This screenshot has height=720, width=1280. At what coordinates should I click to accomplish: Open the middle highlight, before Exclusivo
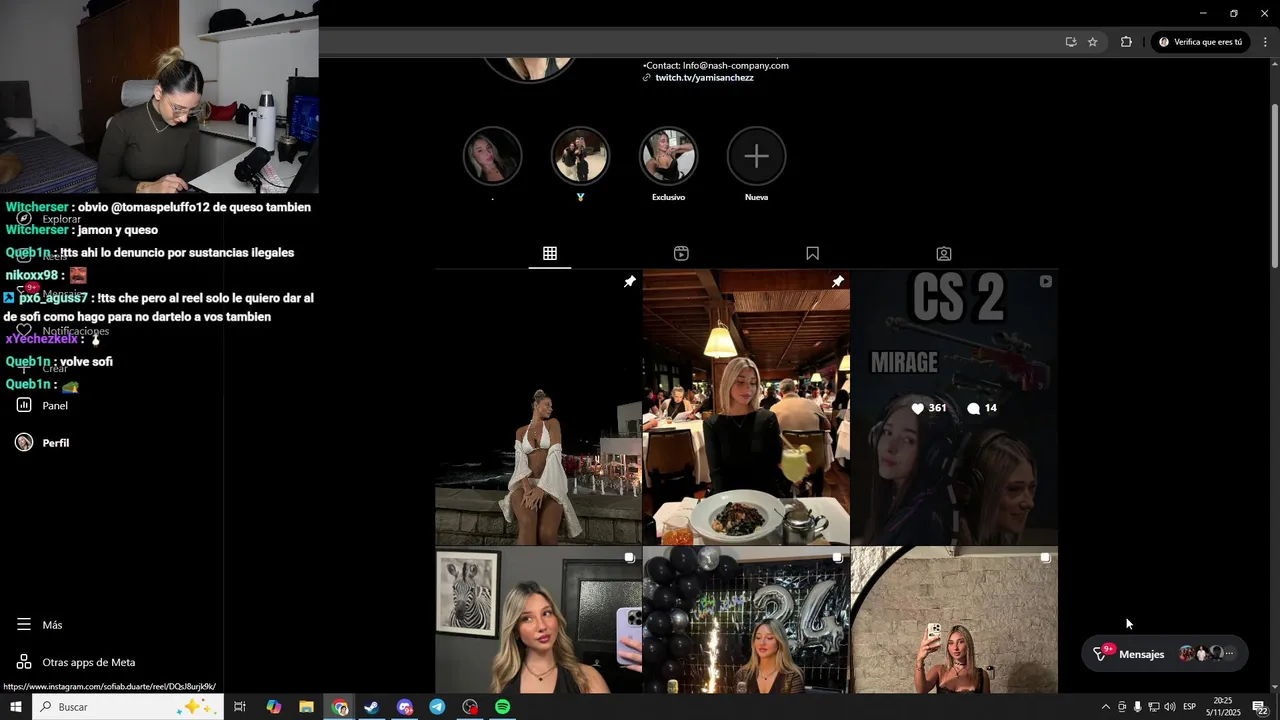click(x=580, y=156)
